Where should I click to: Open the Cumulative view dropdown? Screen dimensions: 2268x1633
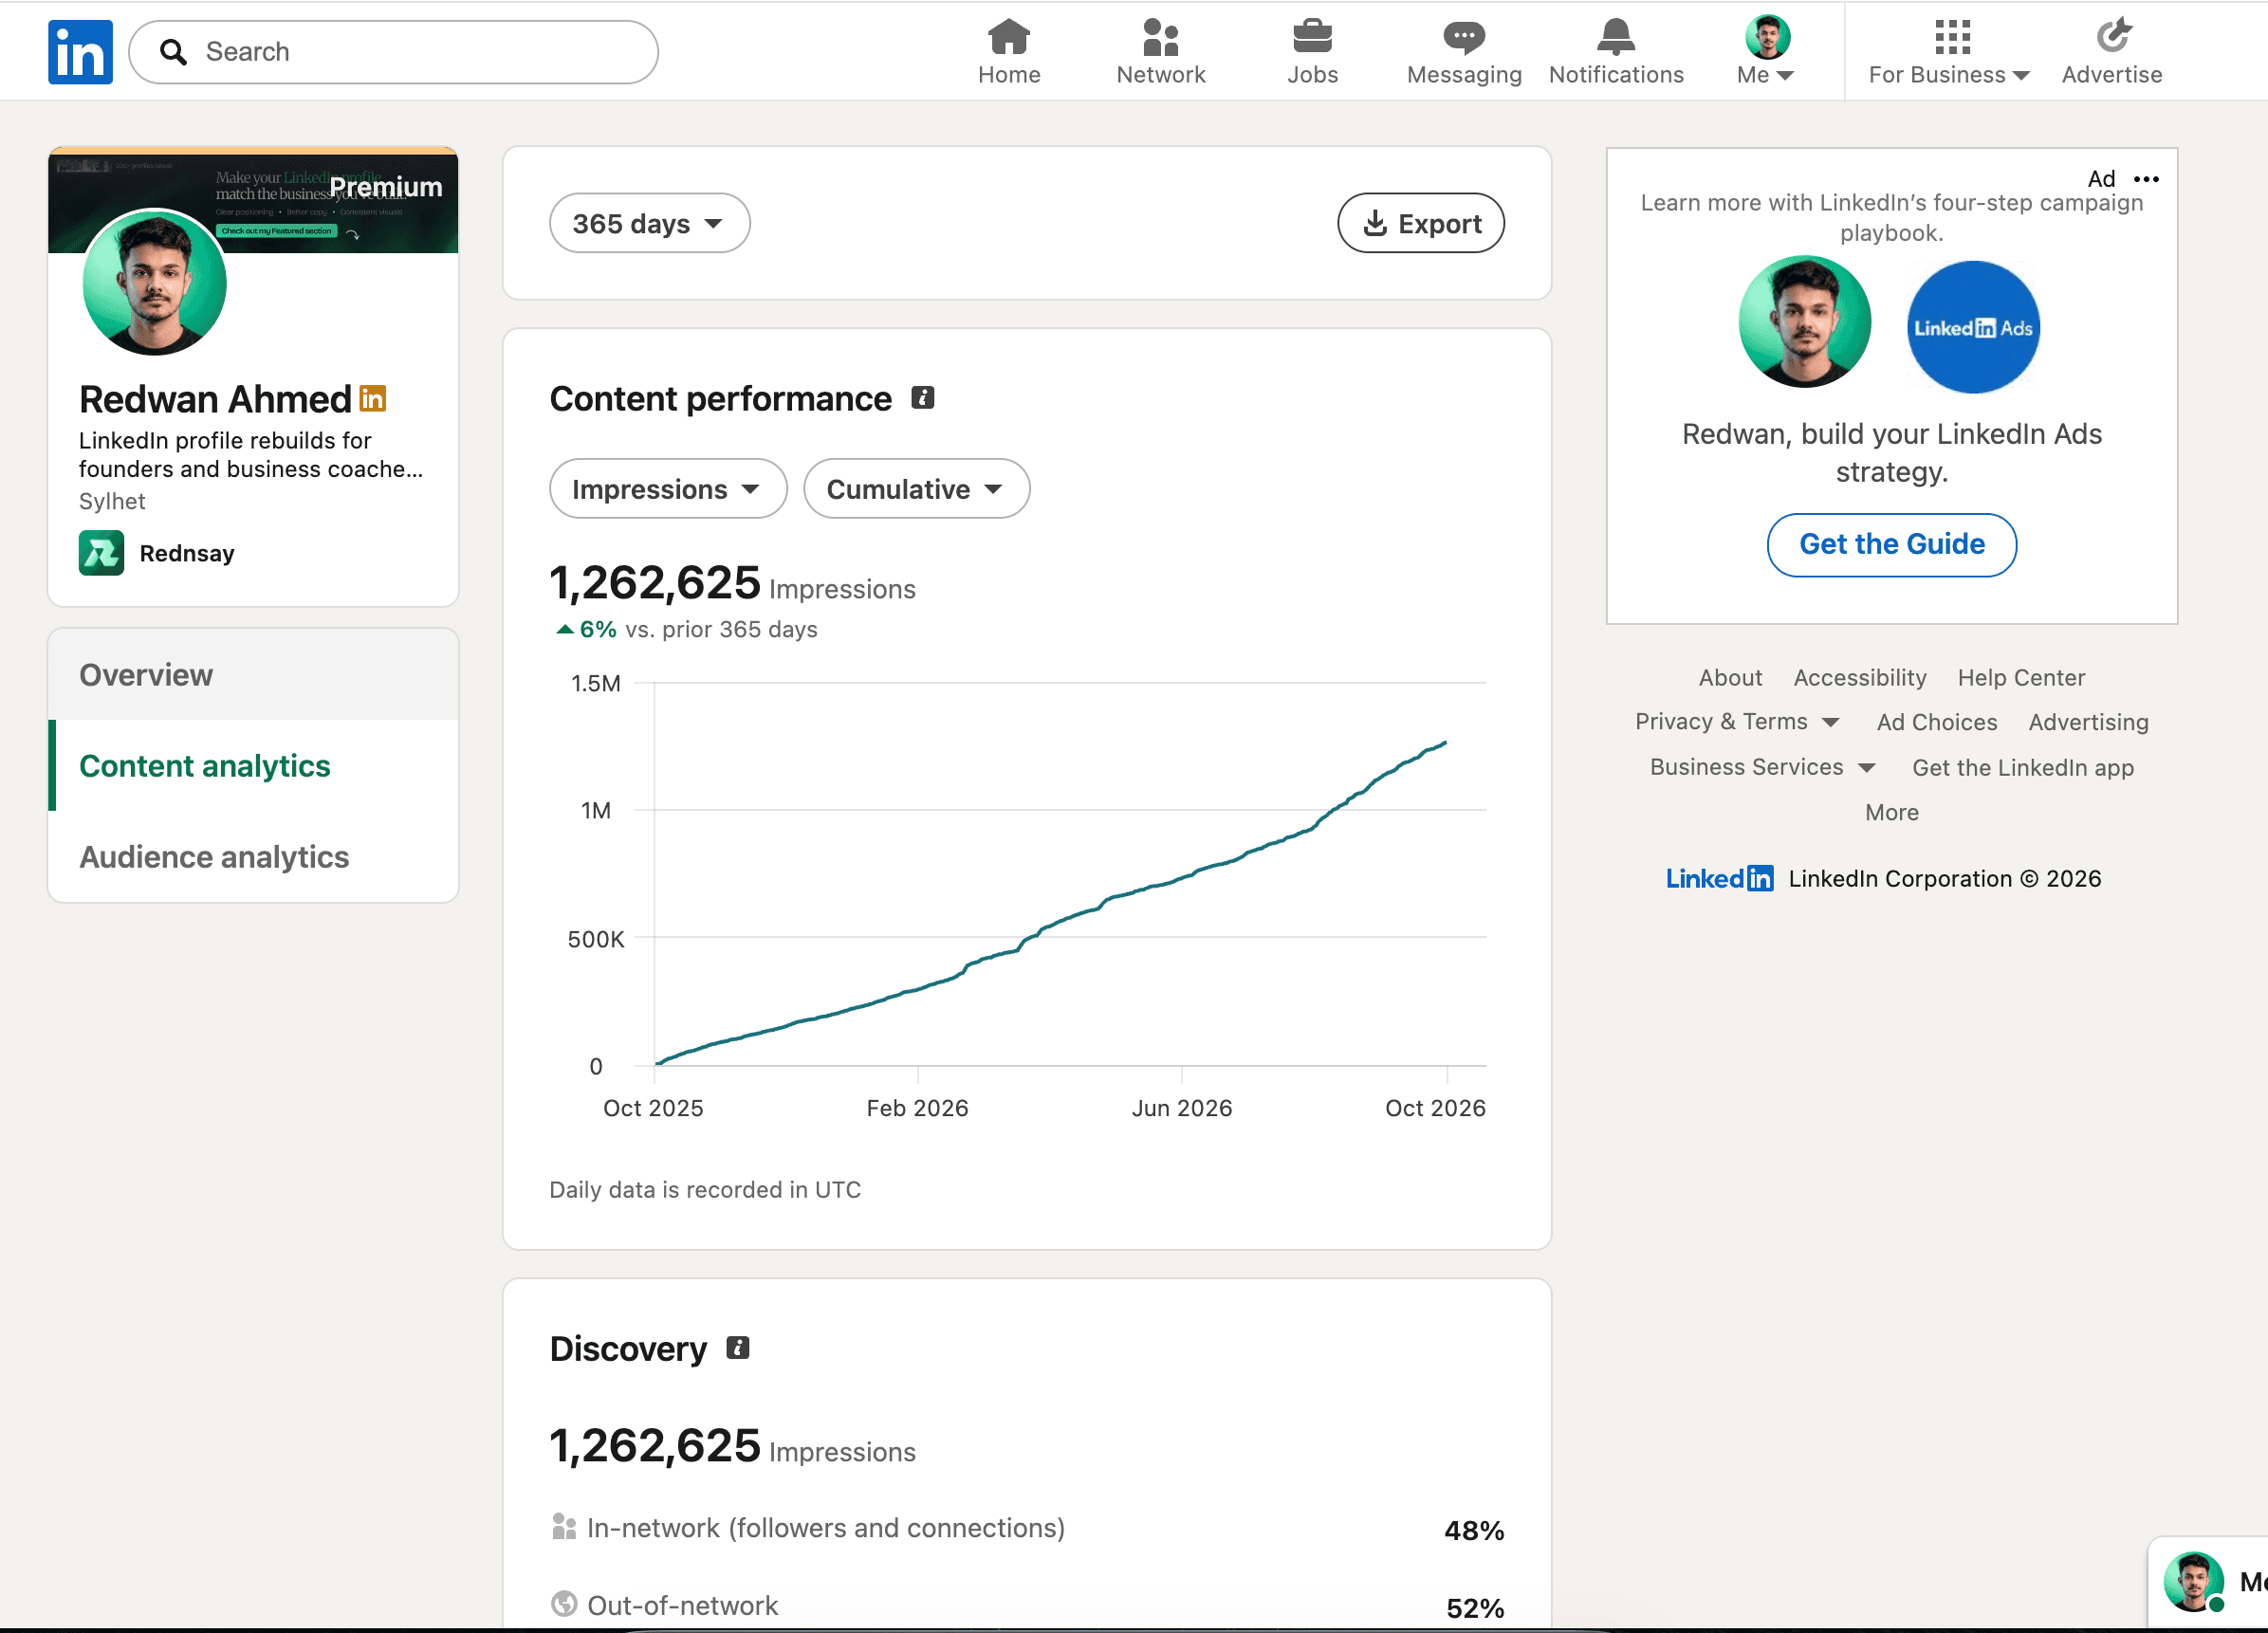[916, 489]
